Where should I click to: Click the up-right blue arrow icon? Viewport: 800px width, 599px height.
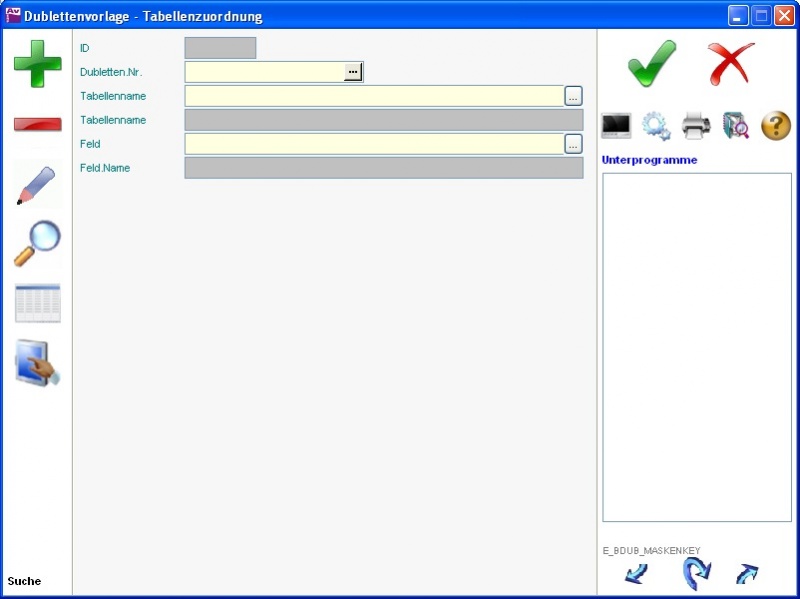pyautogui.click(x=747, y=574)
